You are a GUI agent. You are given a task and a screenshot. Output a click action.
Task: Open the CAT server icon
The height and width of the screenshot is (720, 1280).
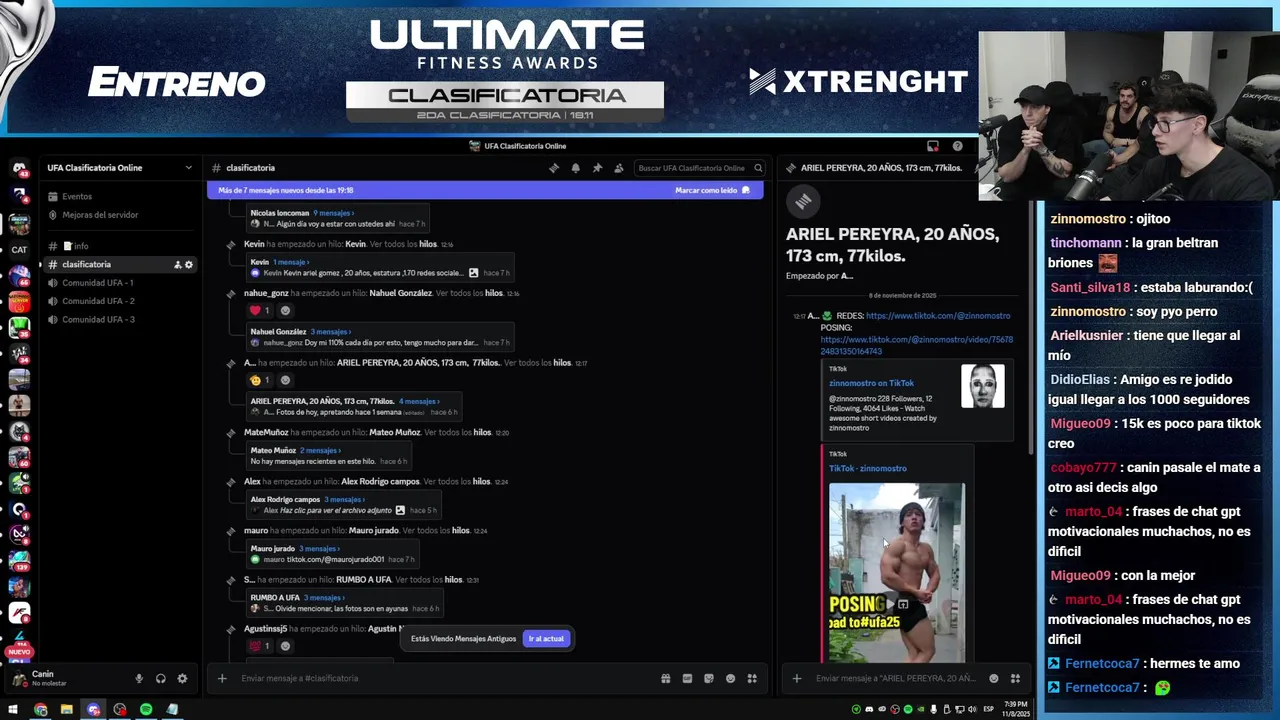[19, 249]
